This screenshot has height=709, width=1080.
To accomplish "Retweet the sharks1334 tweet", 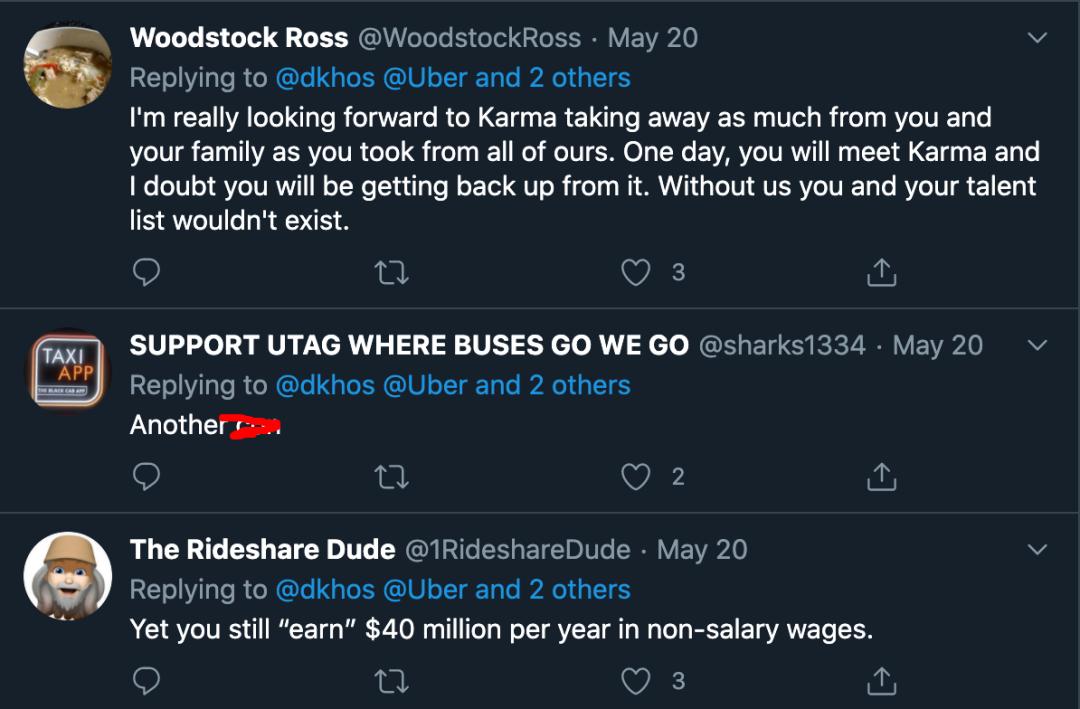I will (391, 477).
